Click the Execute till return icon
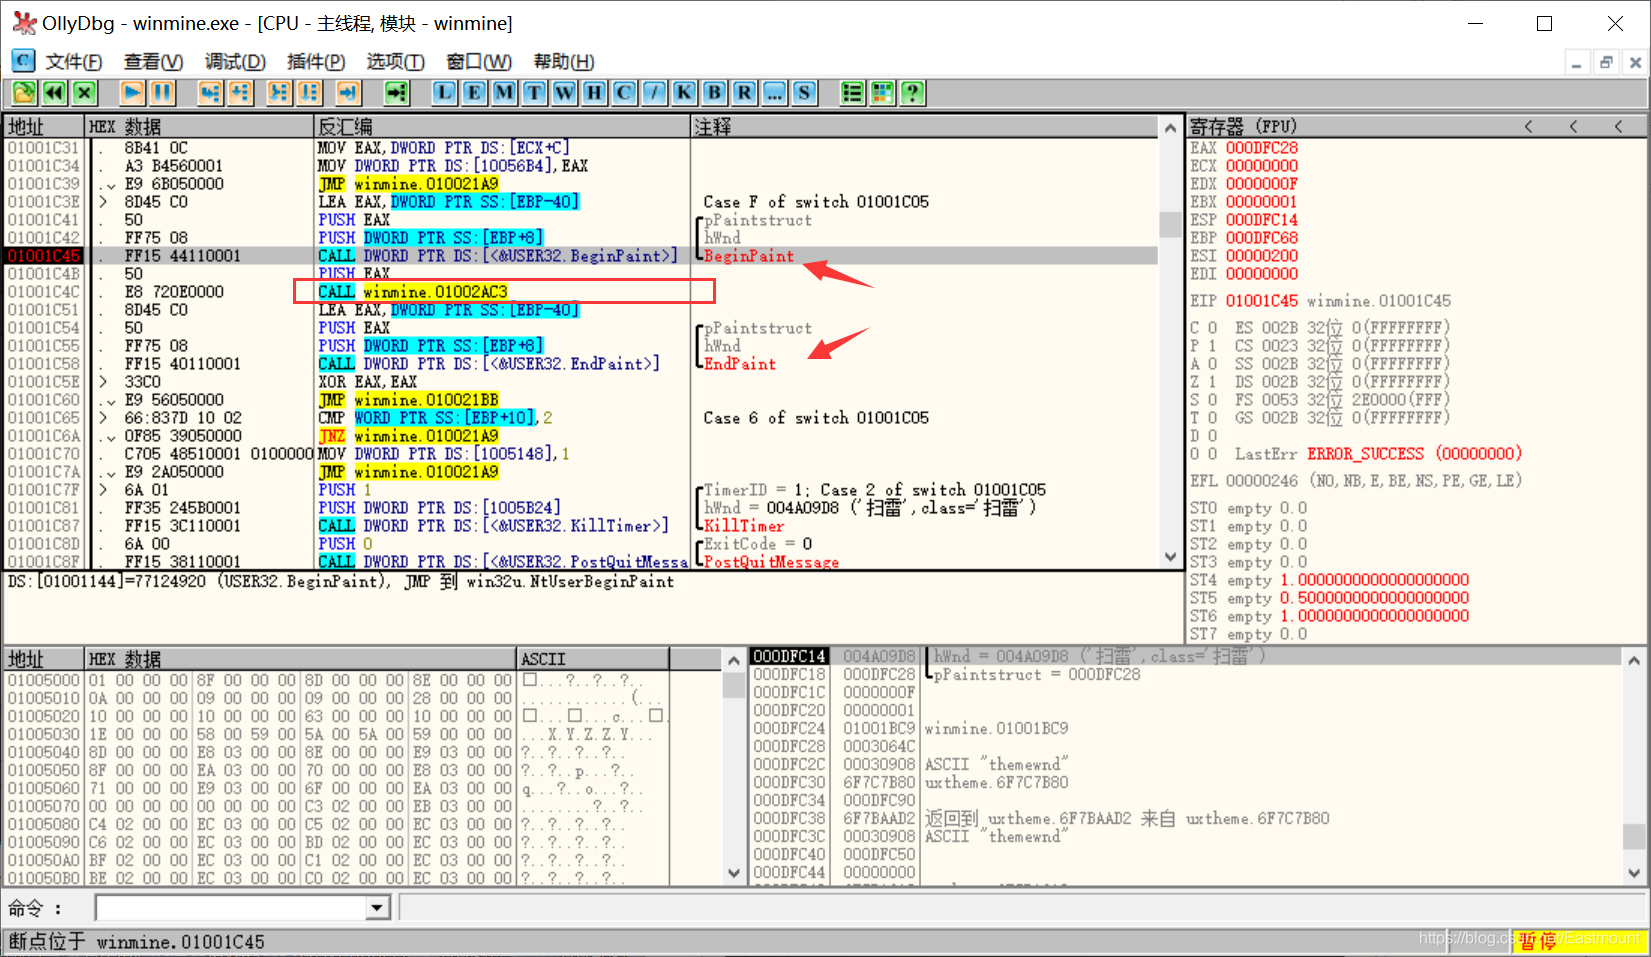 click(x=348, y=93)
